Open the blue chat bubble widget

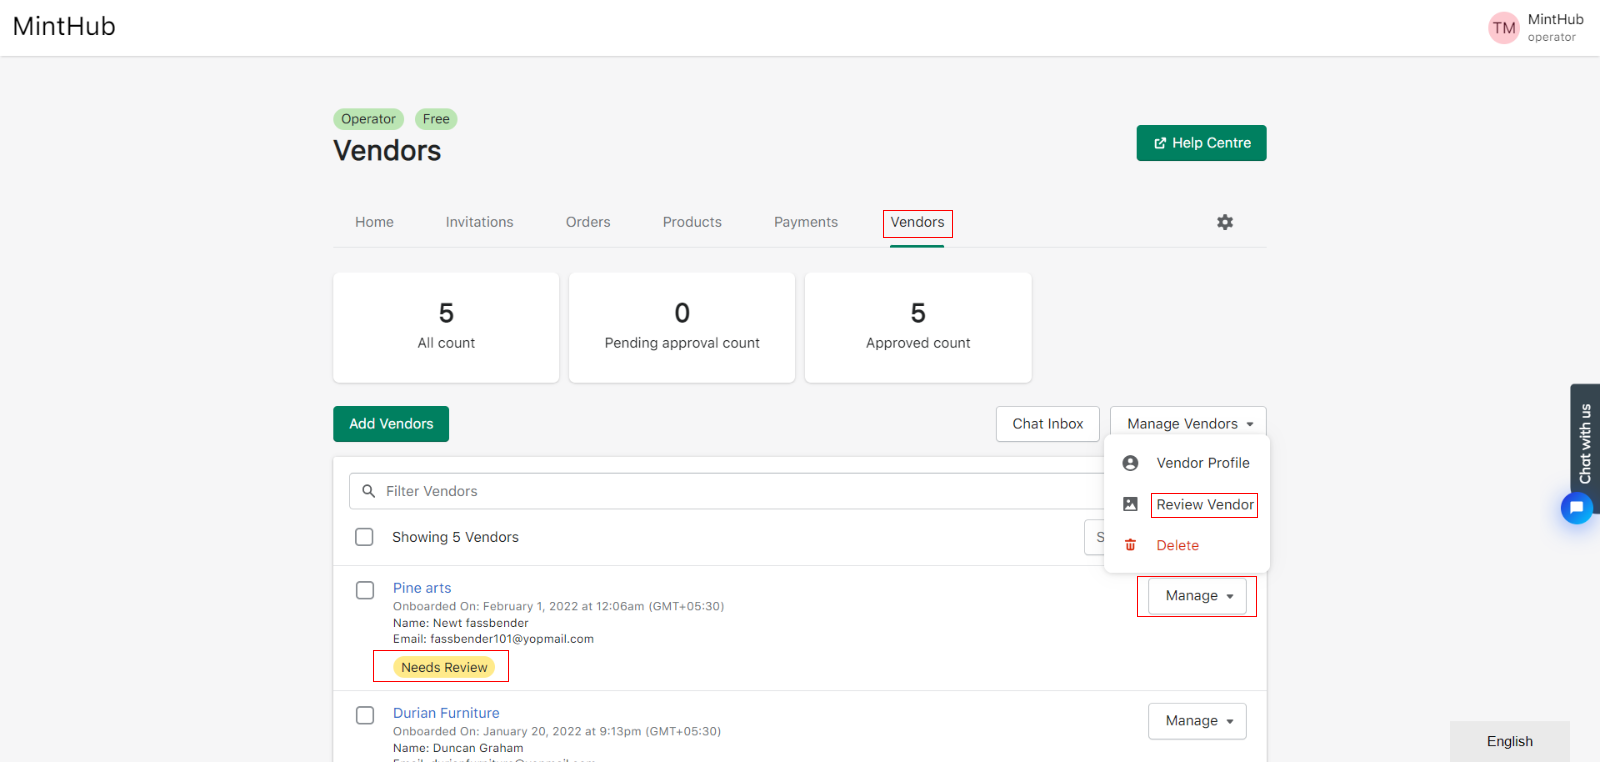(x=1577, y=508)
